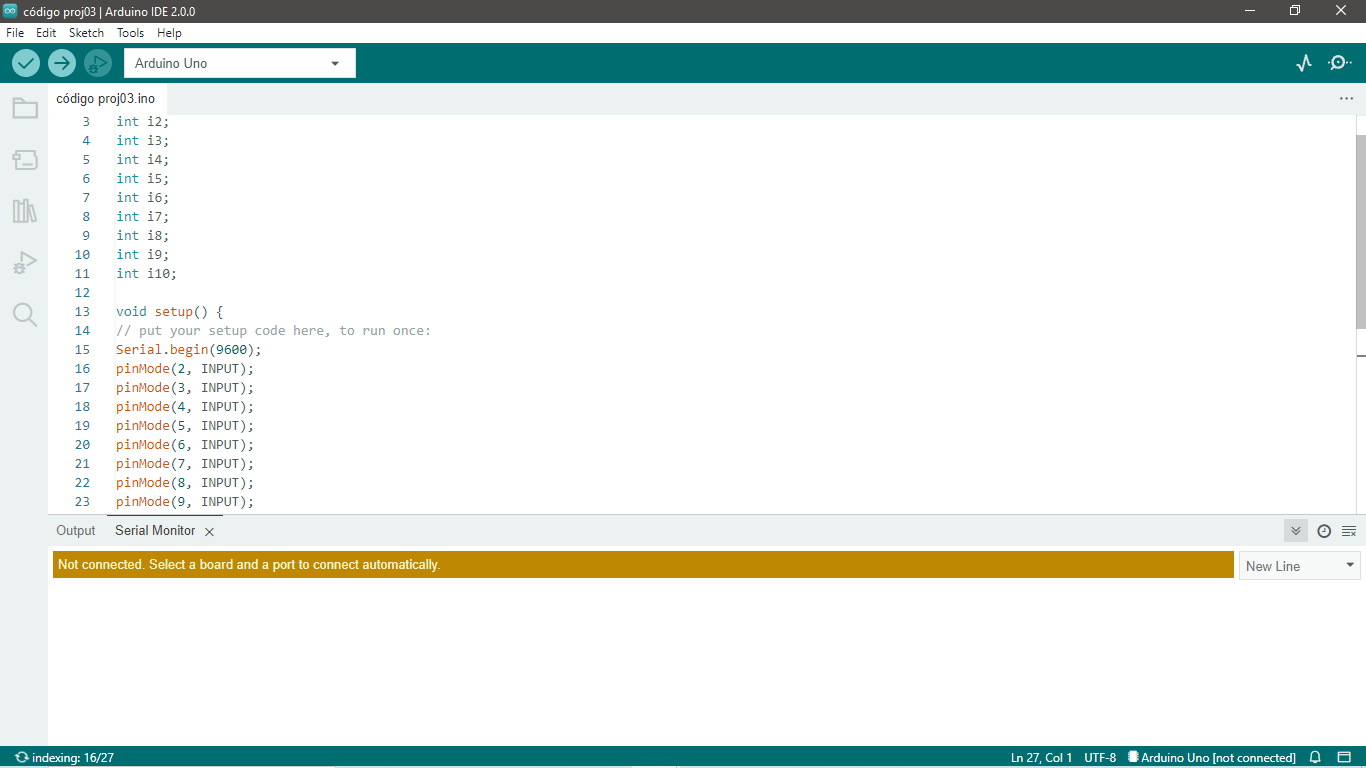Switch to the Serial Monitor tab

(x=155, y=531)
